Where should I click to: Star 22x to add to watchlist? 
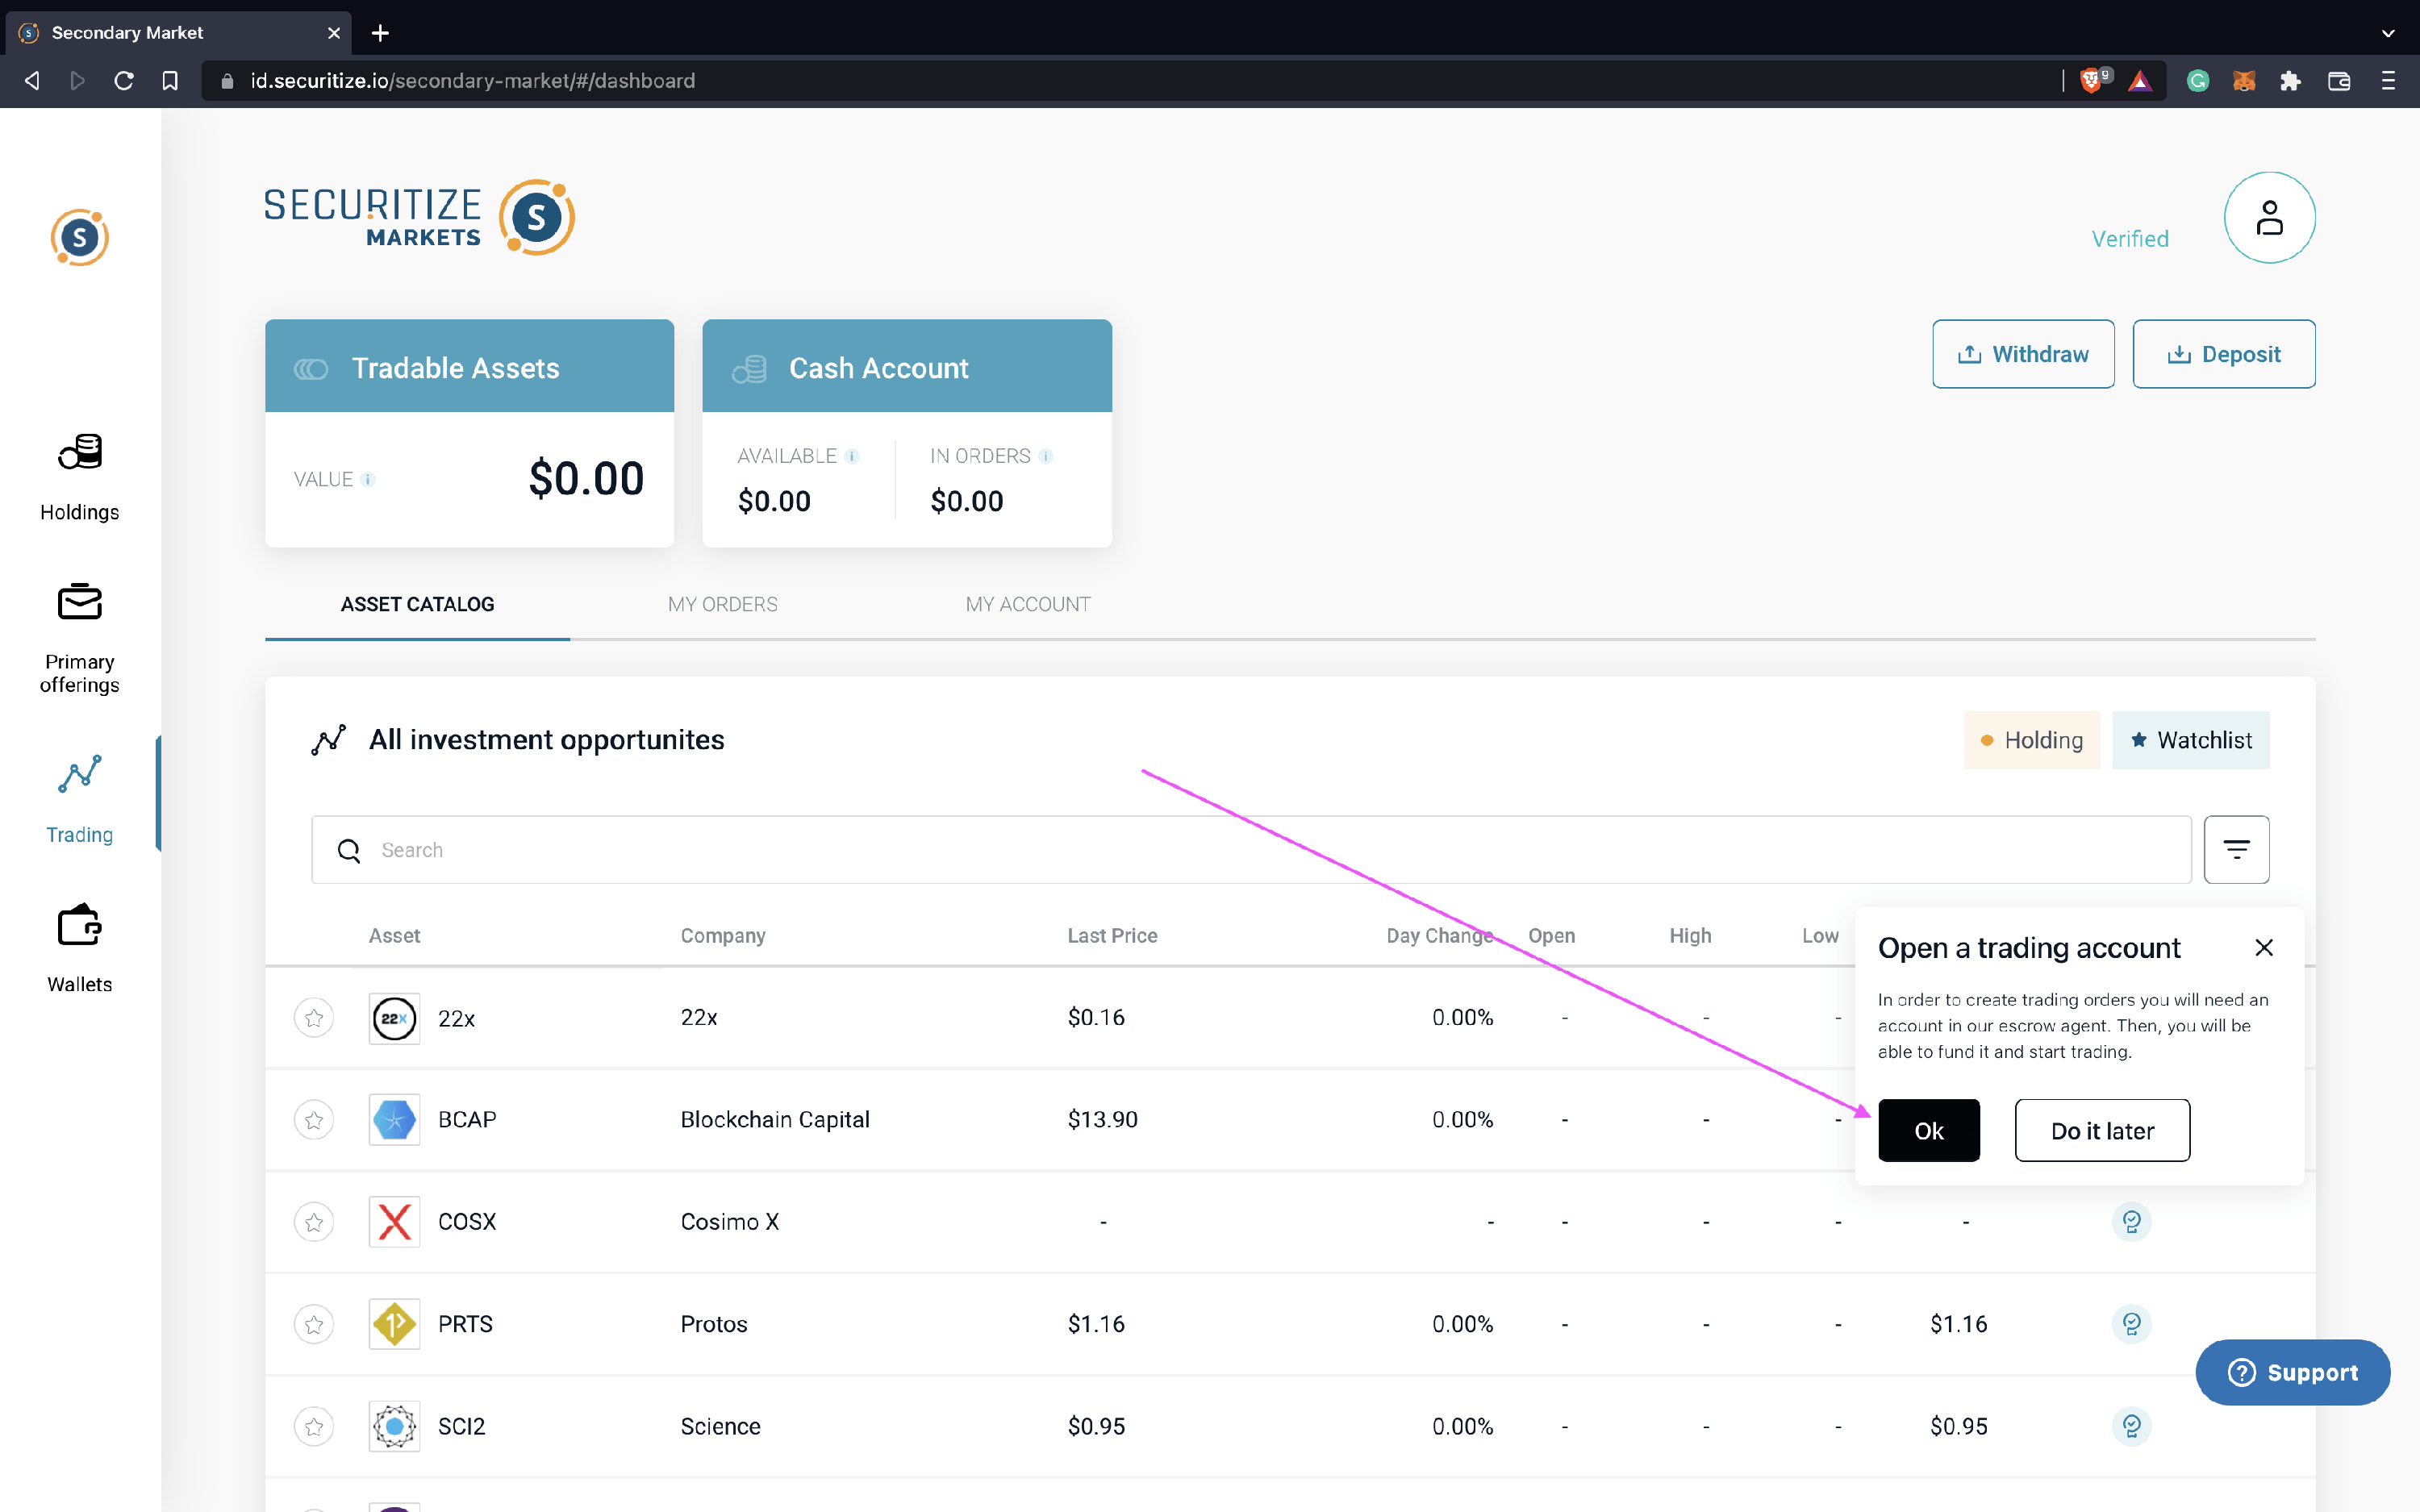pyautogui.click(x=314, y=1018)
